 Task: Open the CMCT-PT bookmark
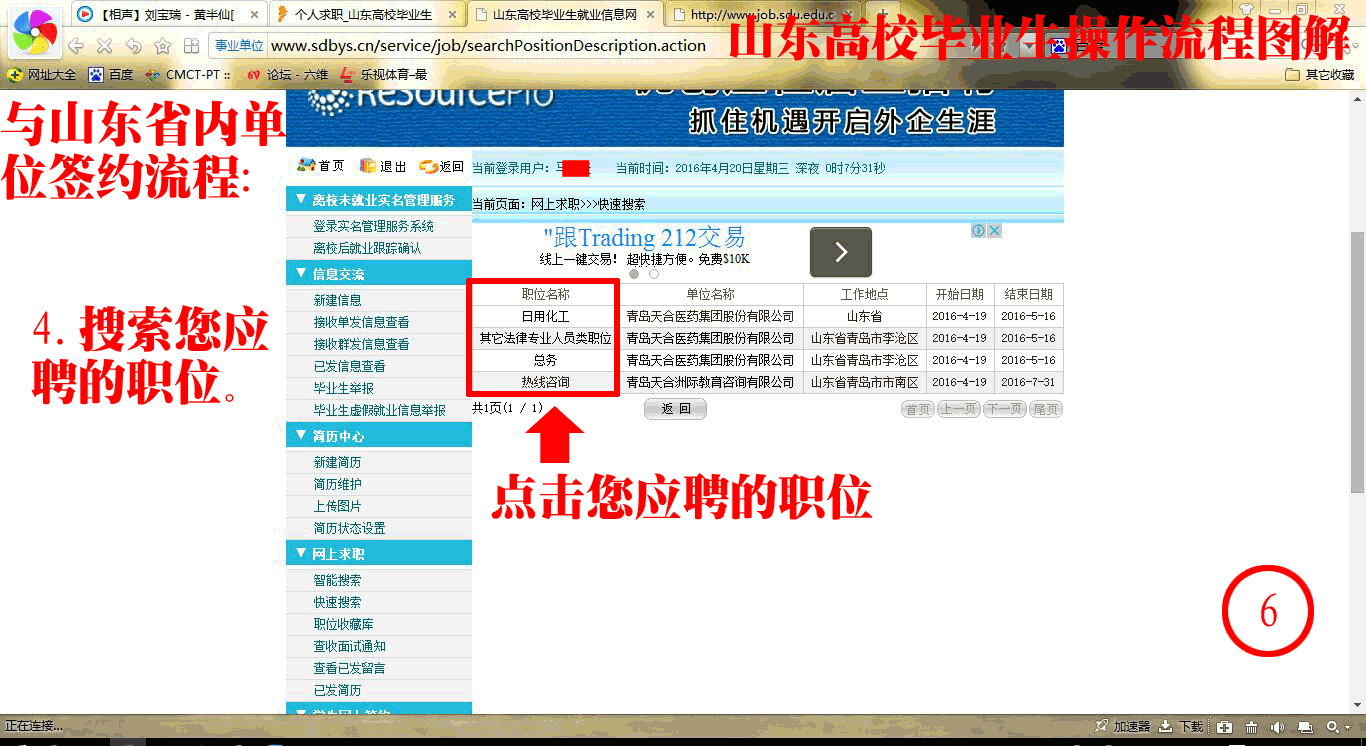click(x=189, y=74)
